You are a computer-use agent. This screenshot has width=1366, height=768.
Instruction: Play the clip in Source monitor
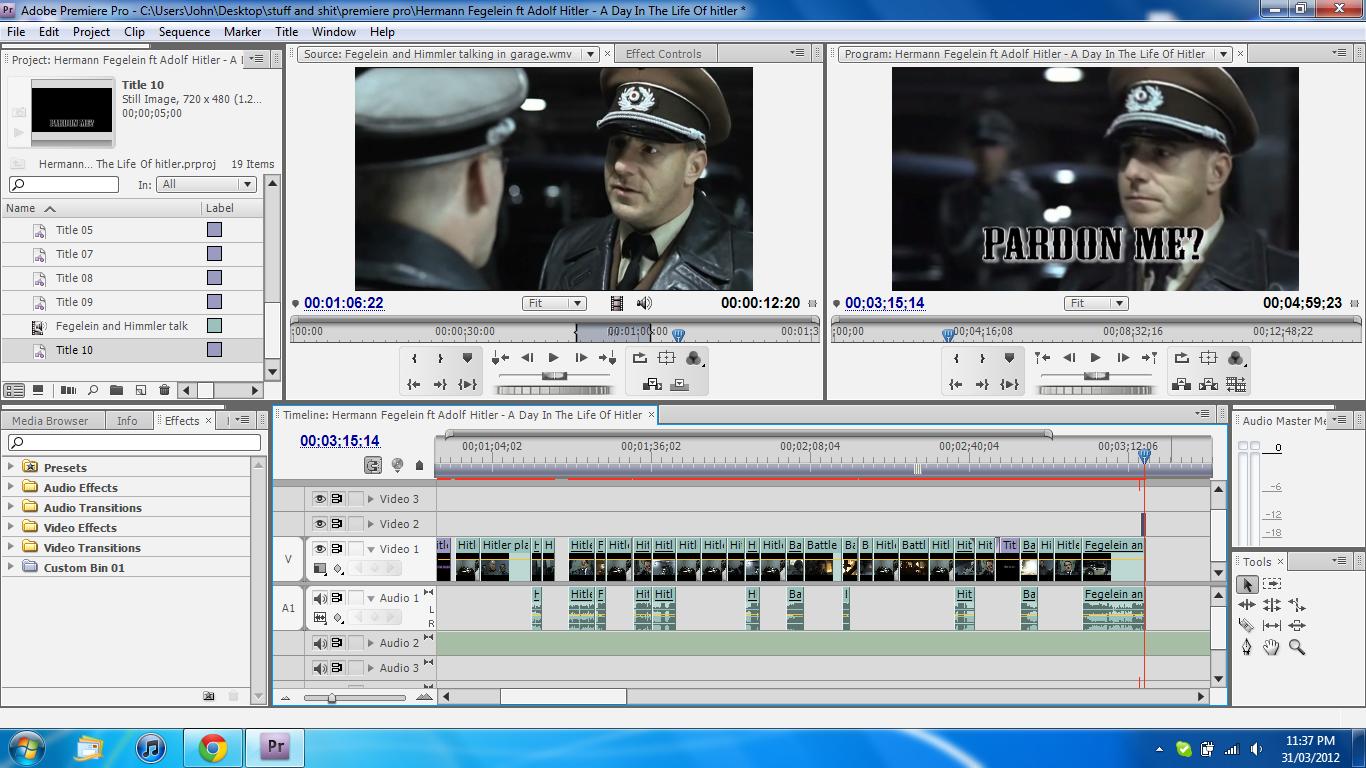[x=553, y=358]
